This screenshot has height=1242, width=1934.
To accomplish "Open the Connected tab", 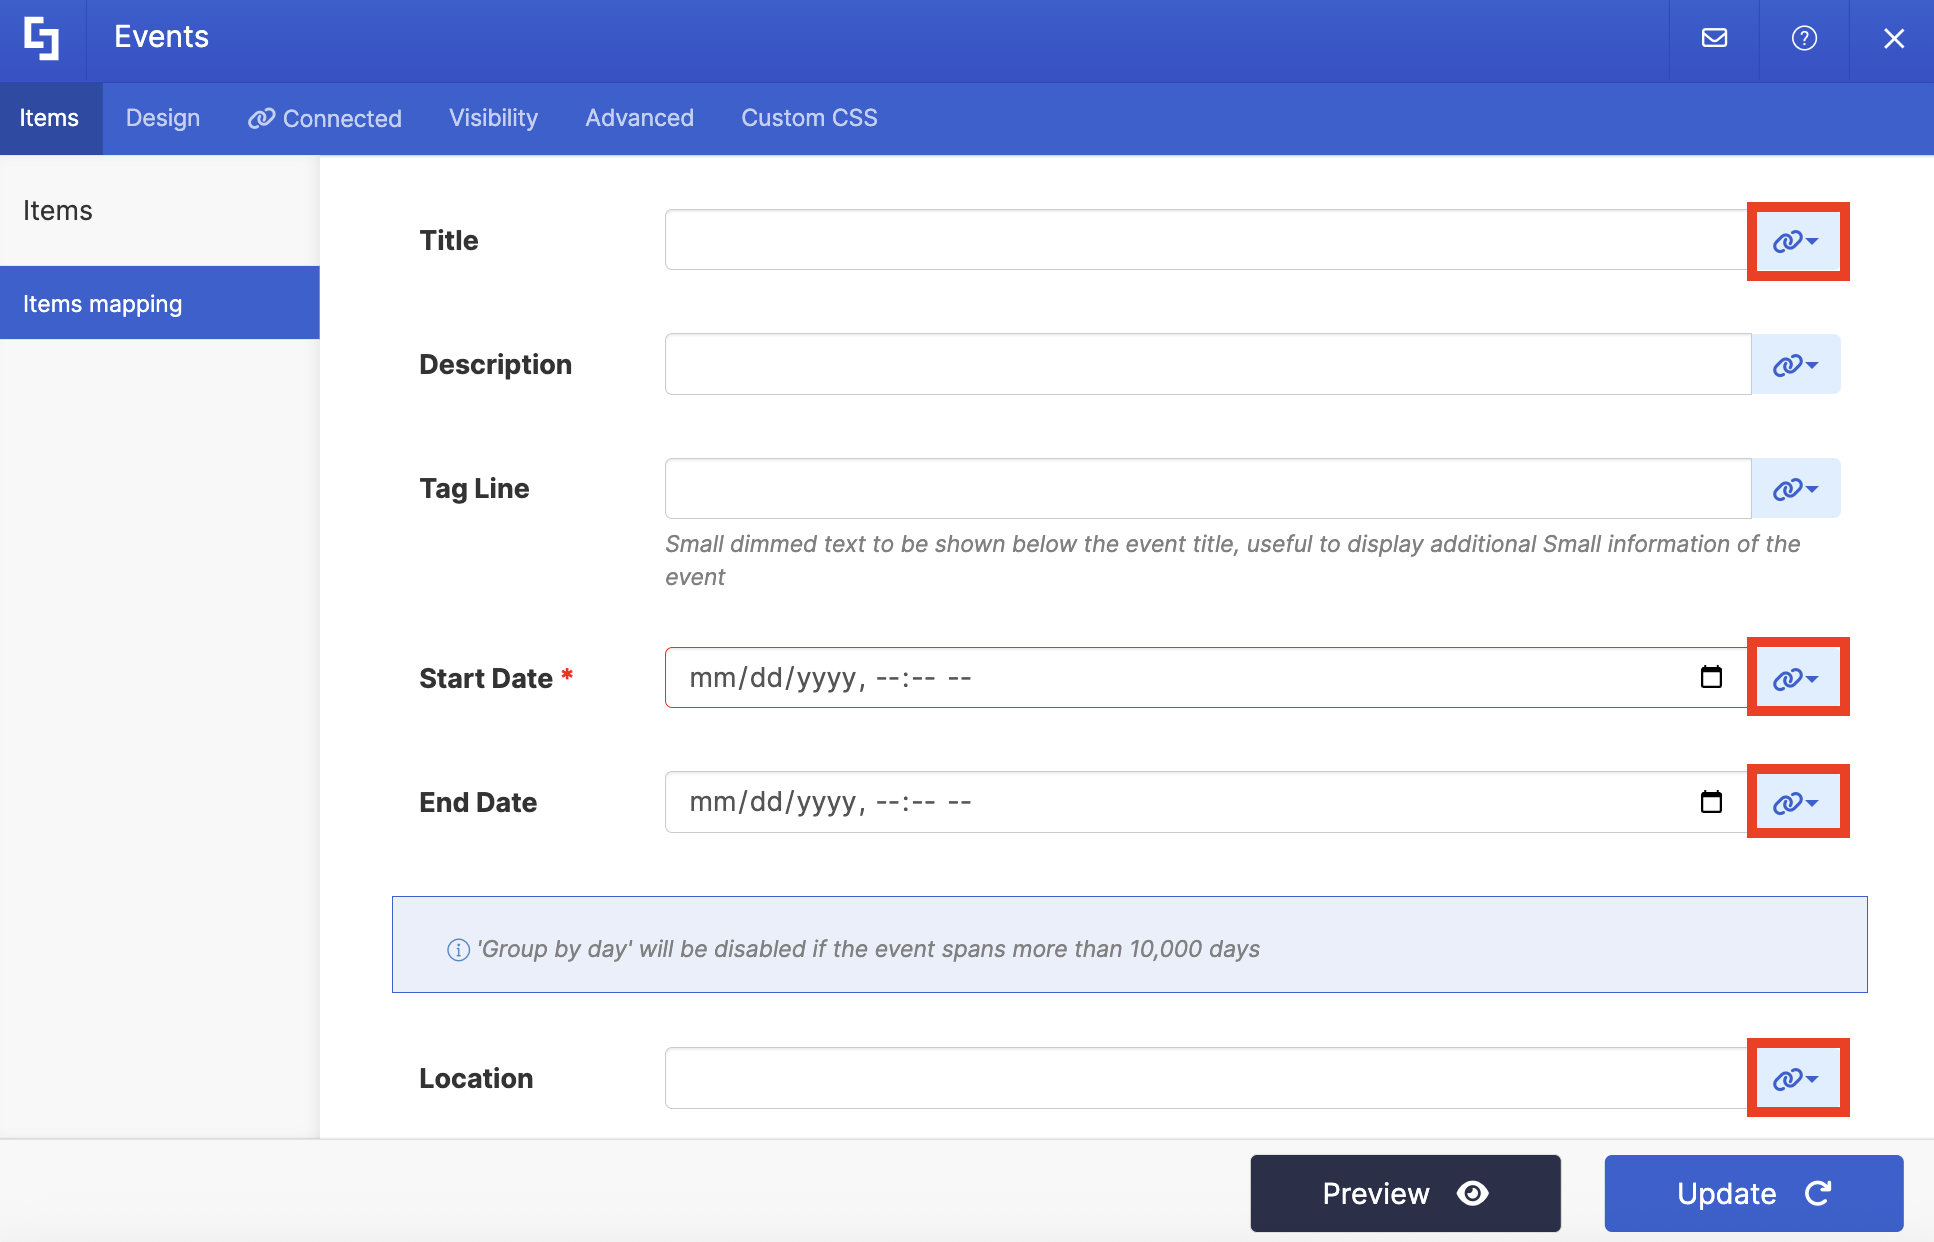I will 325,118.
